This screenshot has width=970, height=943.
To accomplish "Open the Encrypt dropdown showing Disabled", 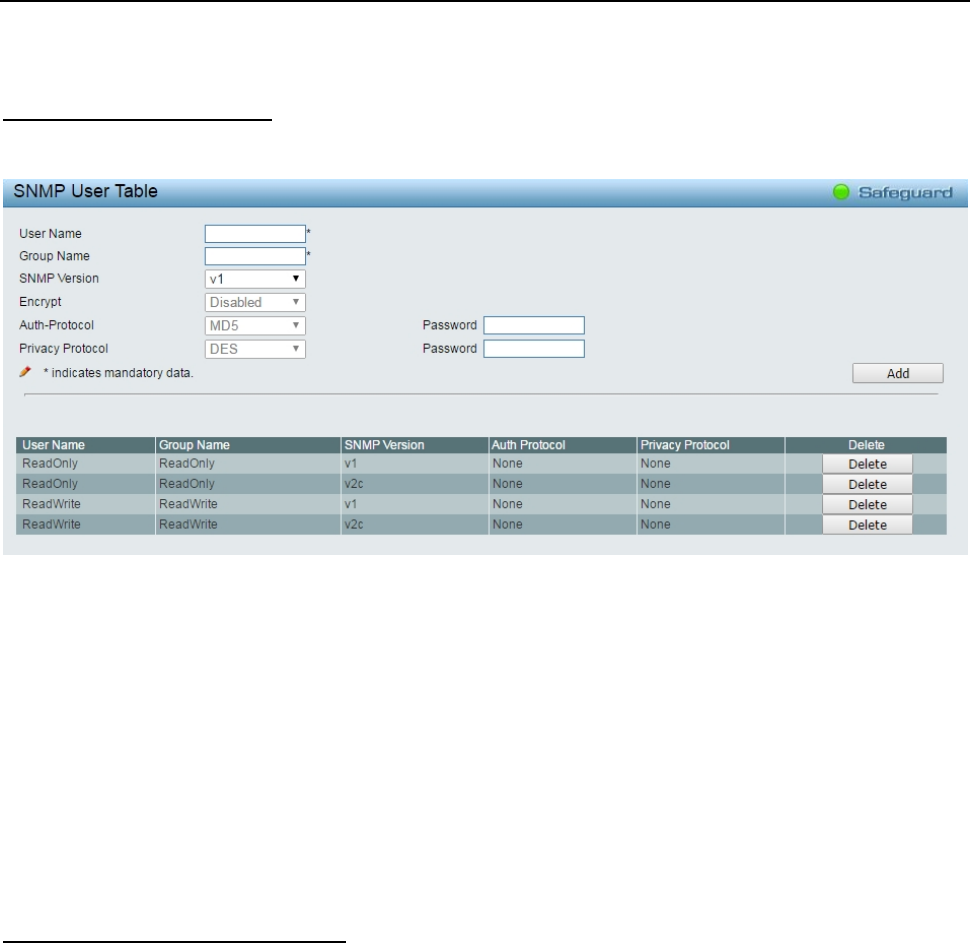I will point(255,303).
